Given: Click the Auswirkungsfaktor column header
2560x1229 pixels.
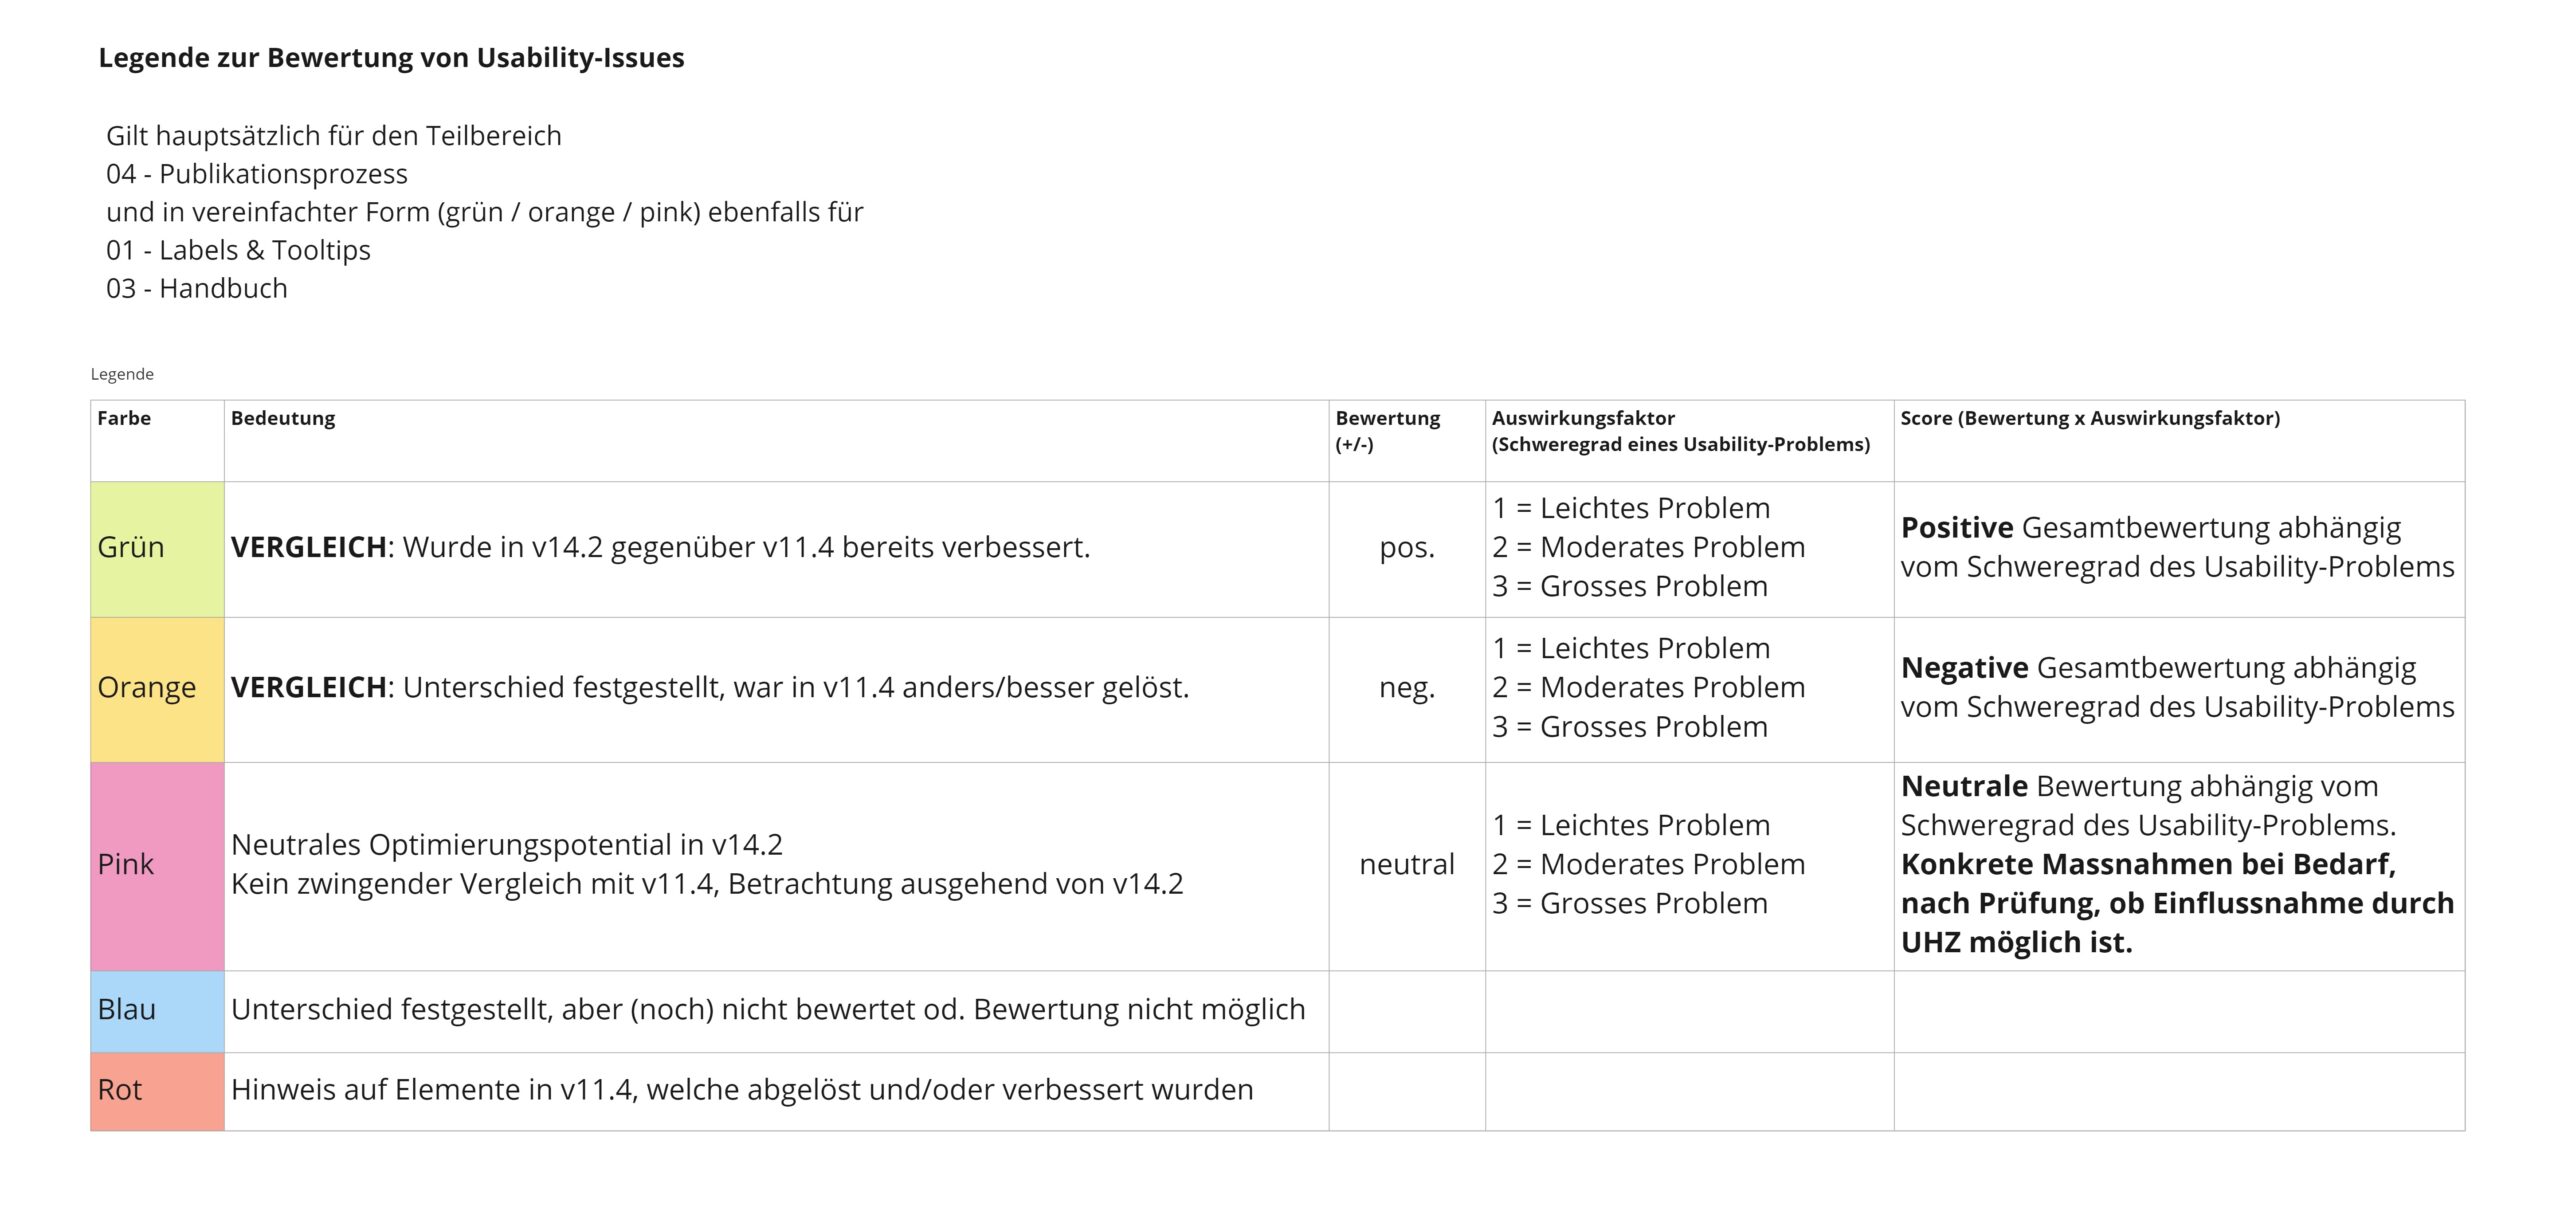Looking at the screenshot, I should pyautogui.click(x=1680, y=430).
